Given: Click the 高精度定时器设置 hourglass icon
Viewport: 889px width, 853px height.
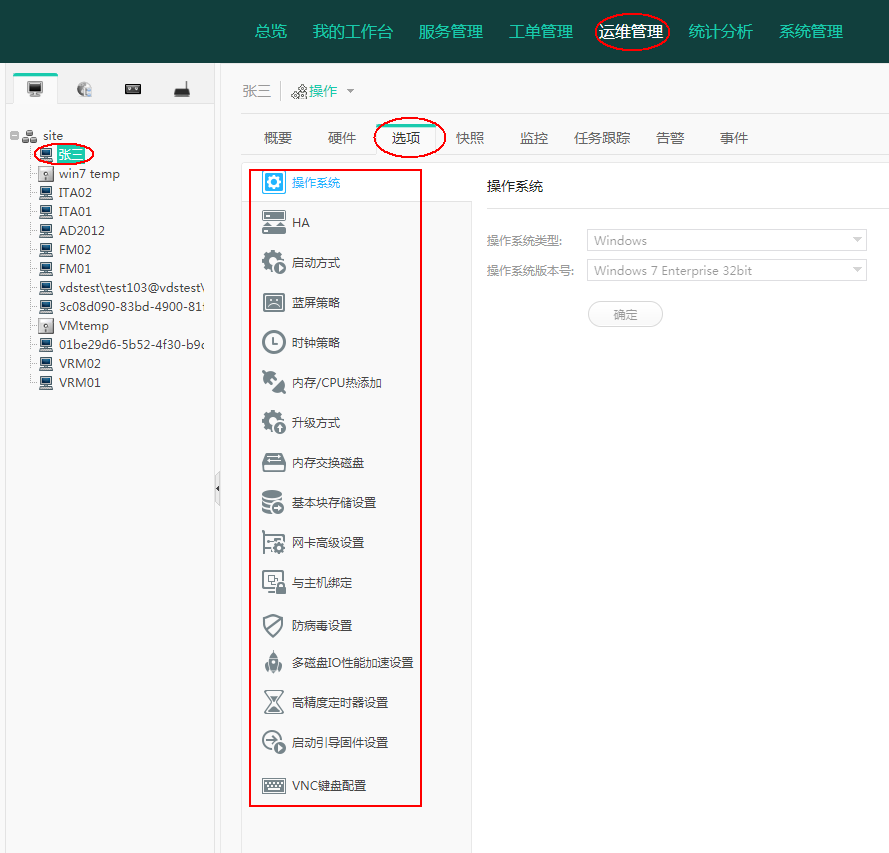Looking at the screenshot, I should click(x=274, y=702).
